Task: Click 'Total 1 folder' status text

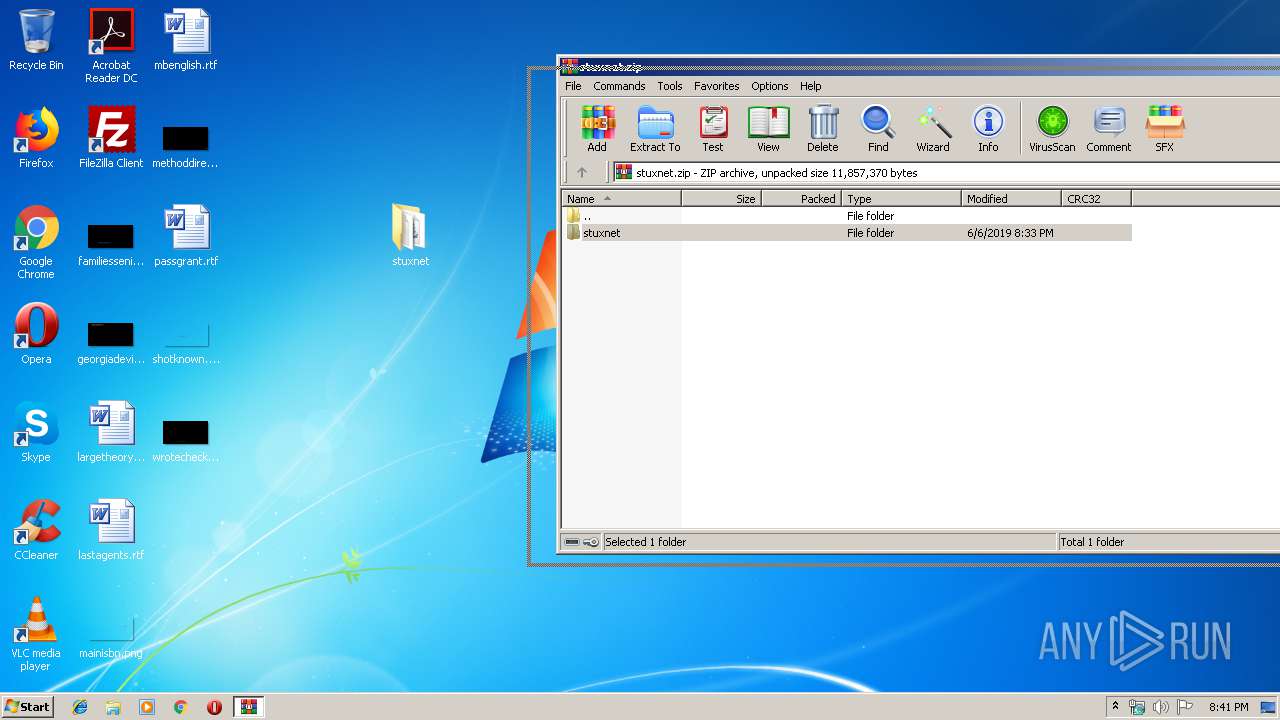Action: pyautogui.click(x=1092, y=542)
